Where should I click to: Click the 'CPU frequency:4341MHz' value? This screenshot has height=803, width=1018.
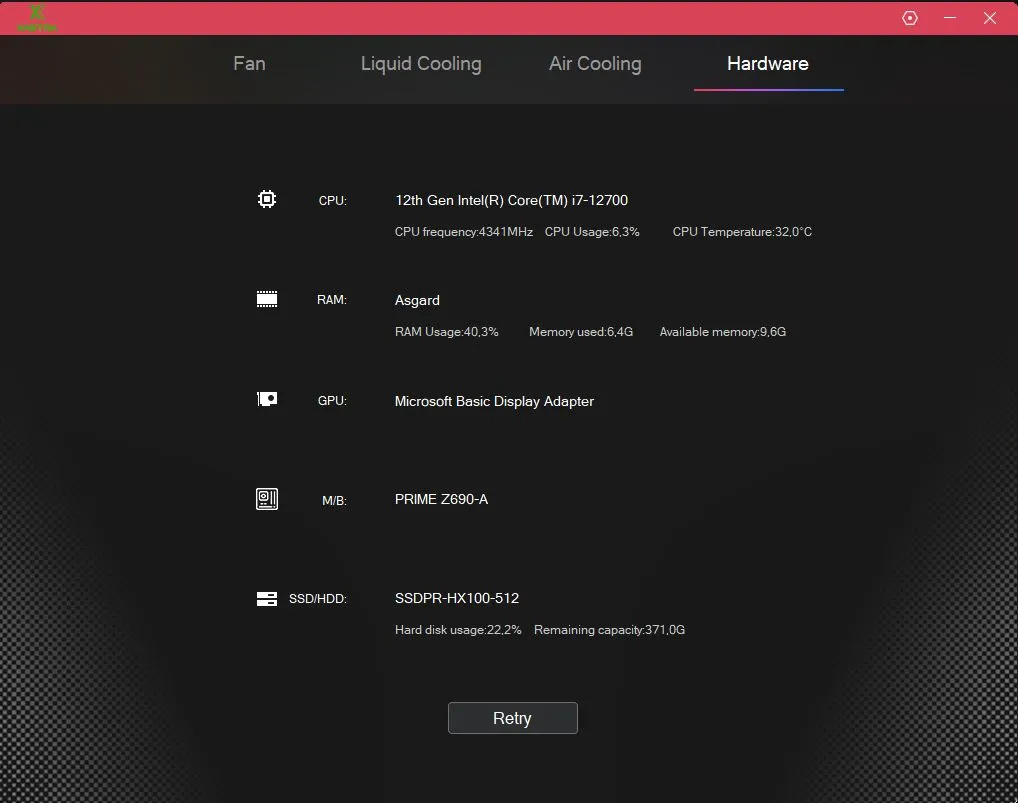464,232
